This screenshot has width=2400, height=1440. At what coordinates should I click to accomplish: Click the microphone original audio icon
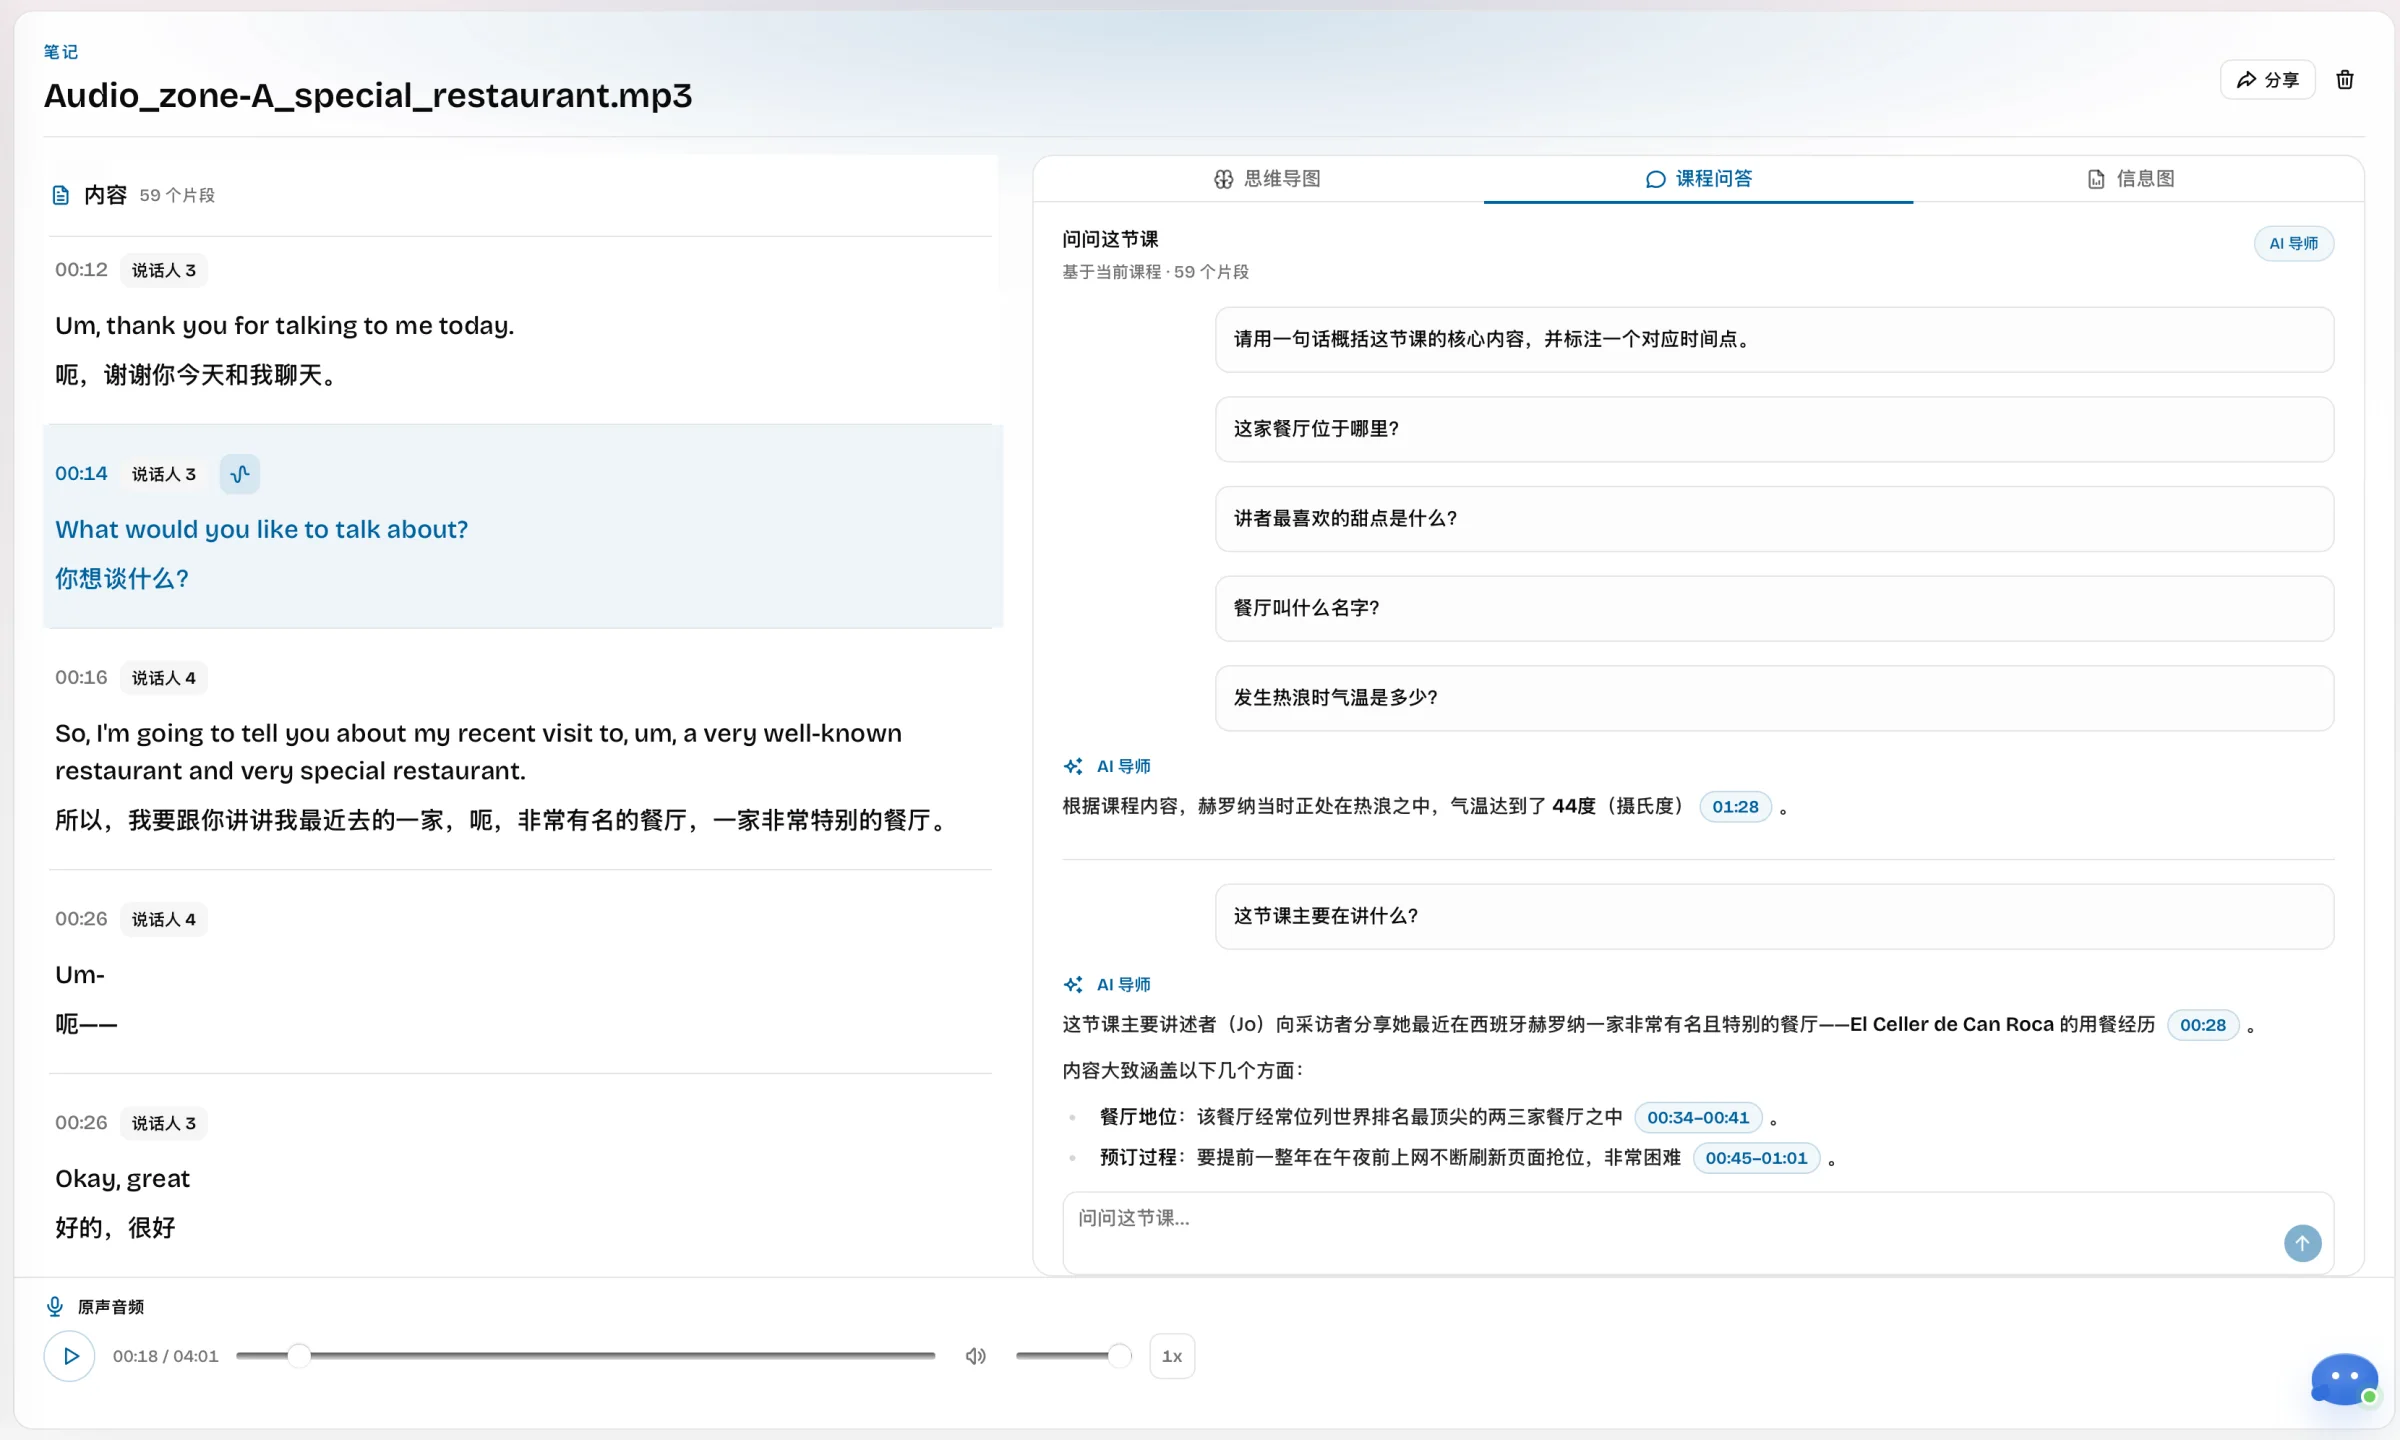click(x=55, y=1306)
